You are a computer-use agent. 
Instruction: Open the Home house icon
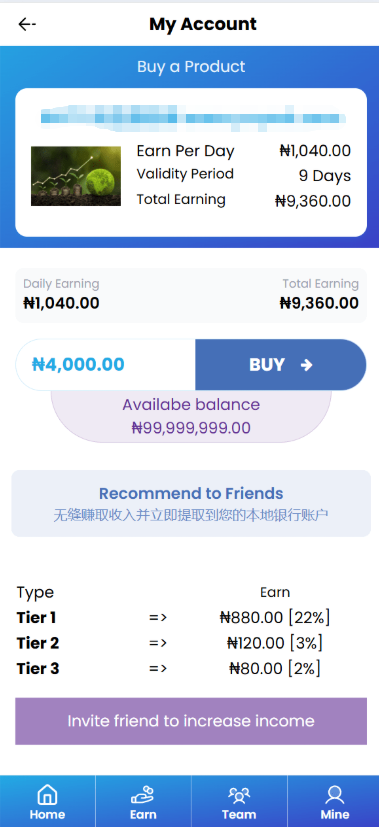pyautogui.click(x=47, y=794)
